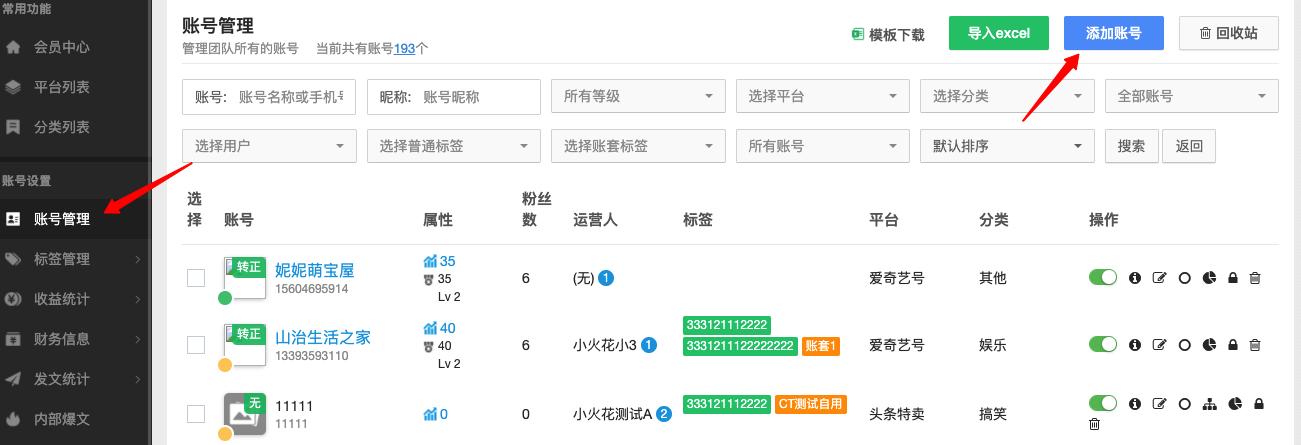Click blue badge 2 next to 小火花测试A
The width and height of the screenshot is (1301, 445).
(664, 413)
